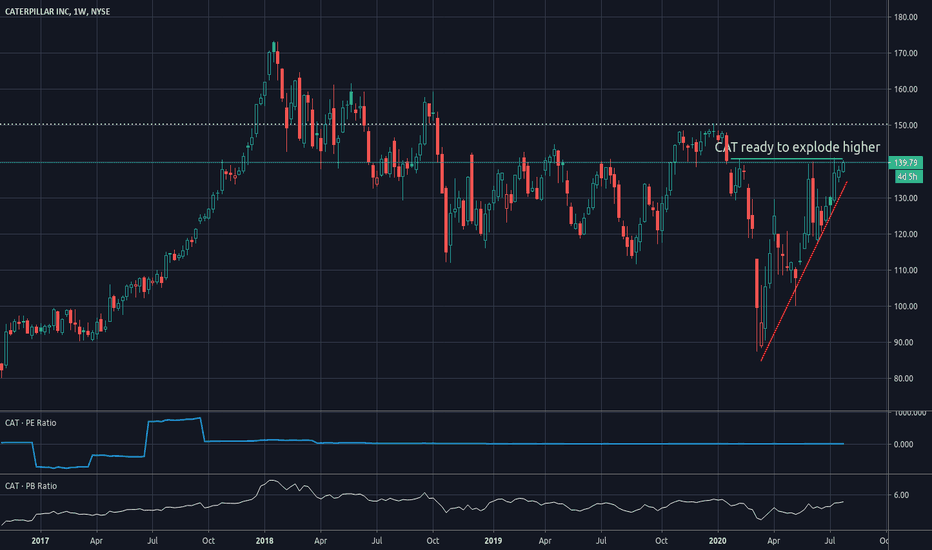Select the green horizontal line beneath the annotation text
Viewport: 932px width, 550px height.
786,159
